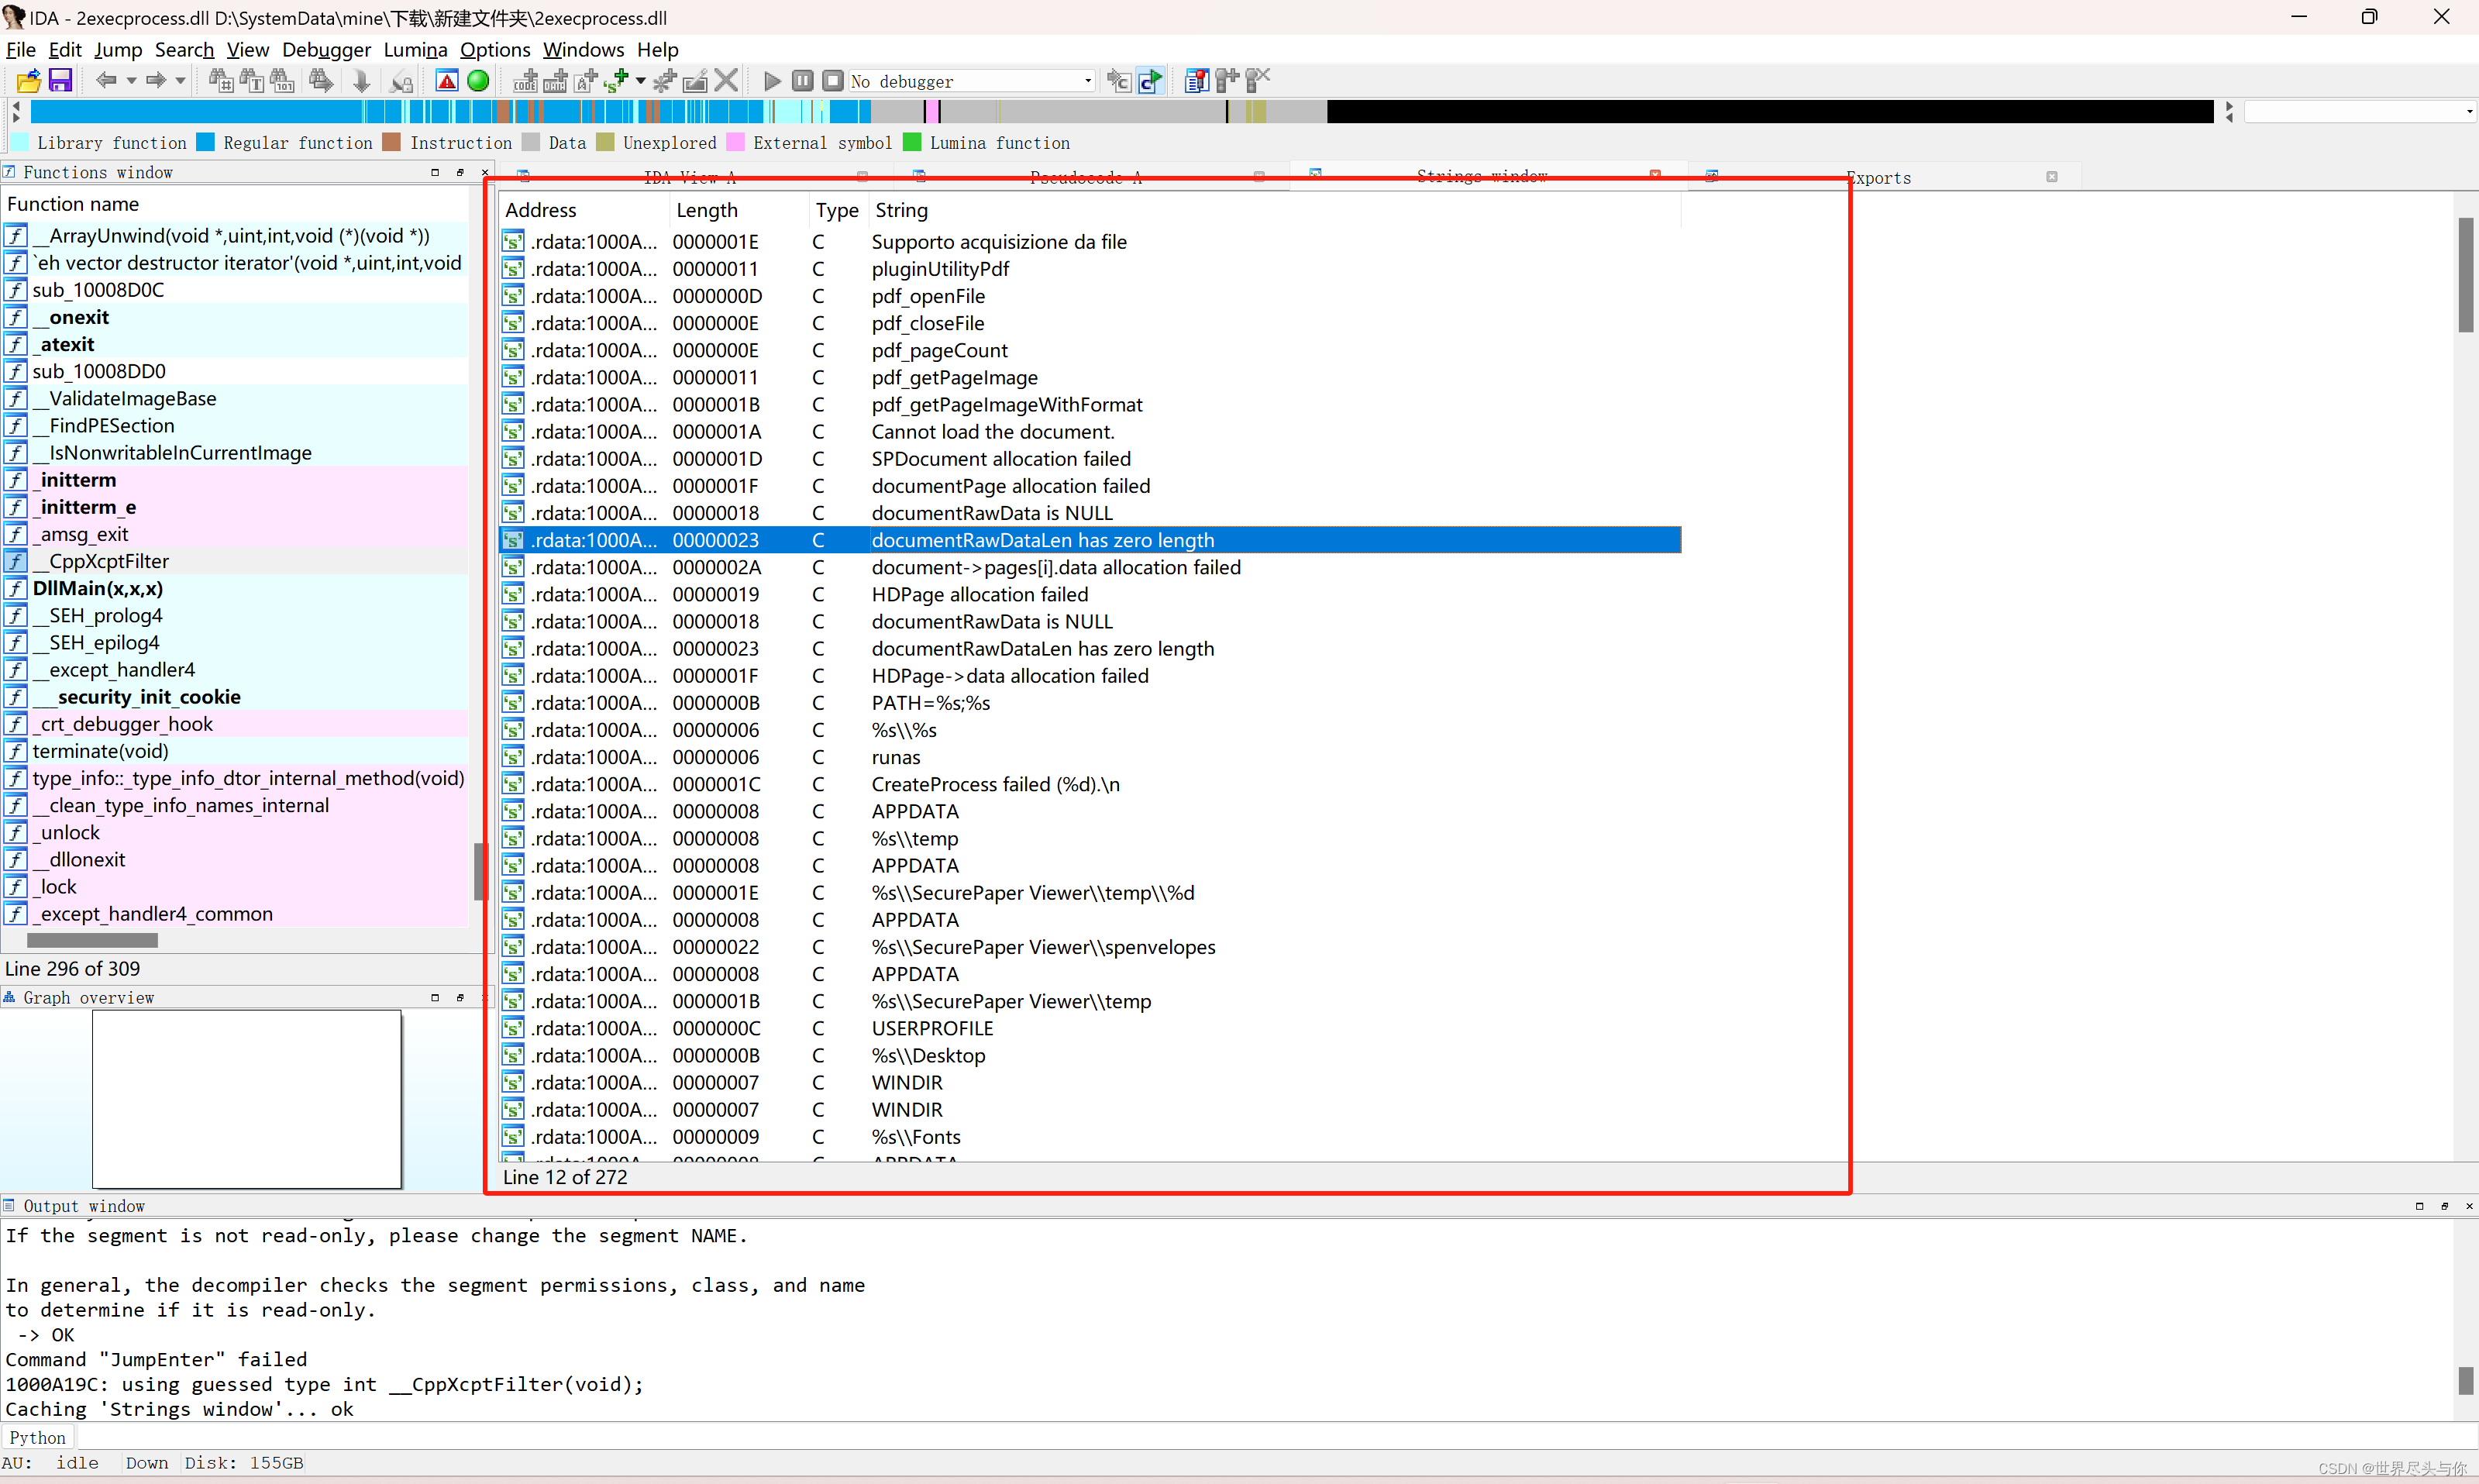This screenshot has width=2479, height=1484.
Task: Click binoculars search immediate value icon
Action: [x=221, y=81]
